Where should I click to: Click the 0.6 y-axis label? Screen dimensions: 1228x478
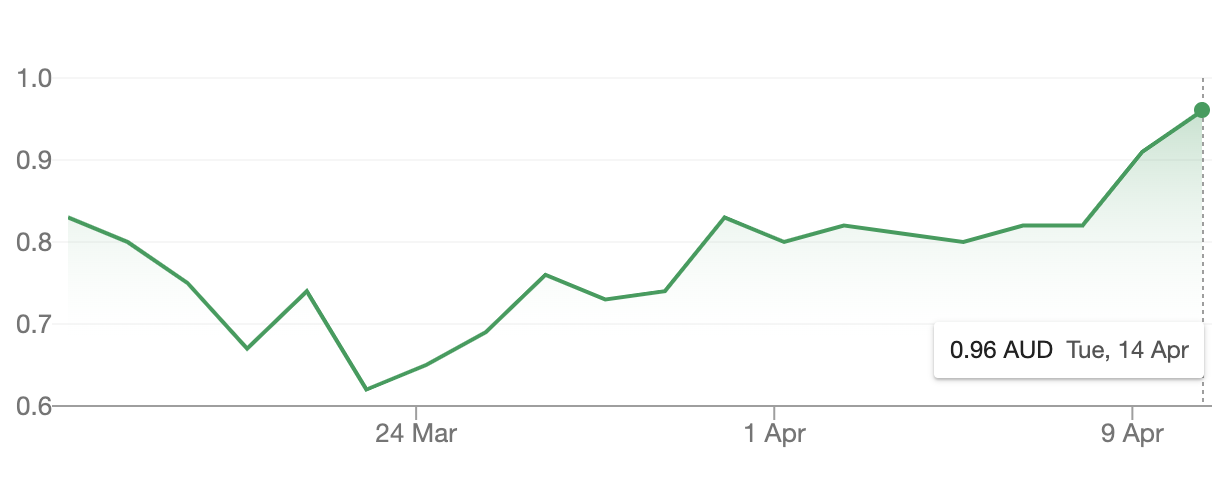35,406
